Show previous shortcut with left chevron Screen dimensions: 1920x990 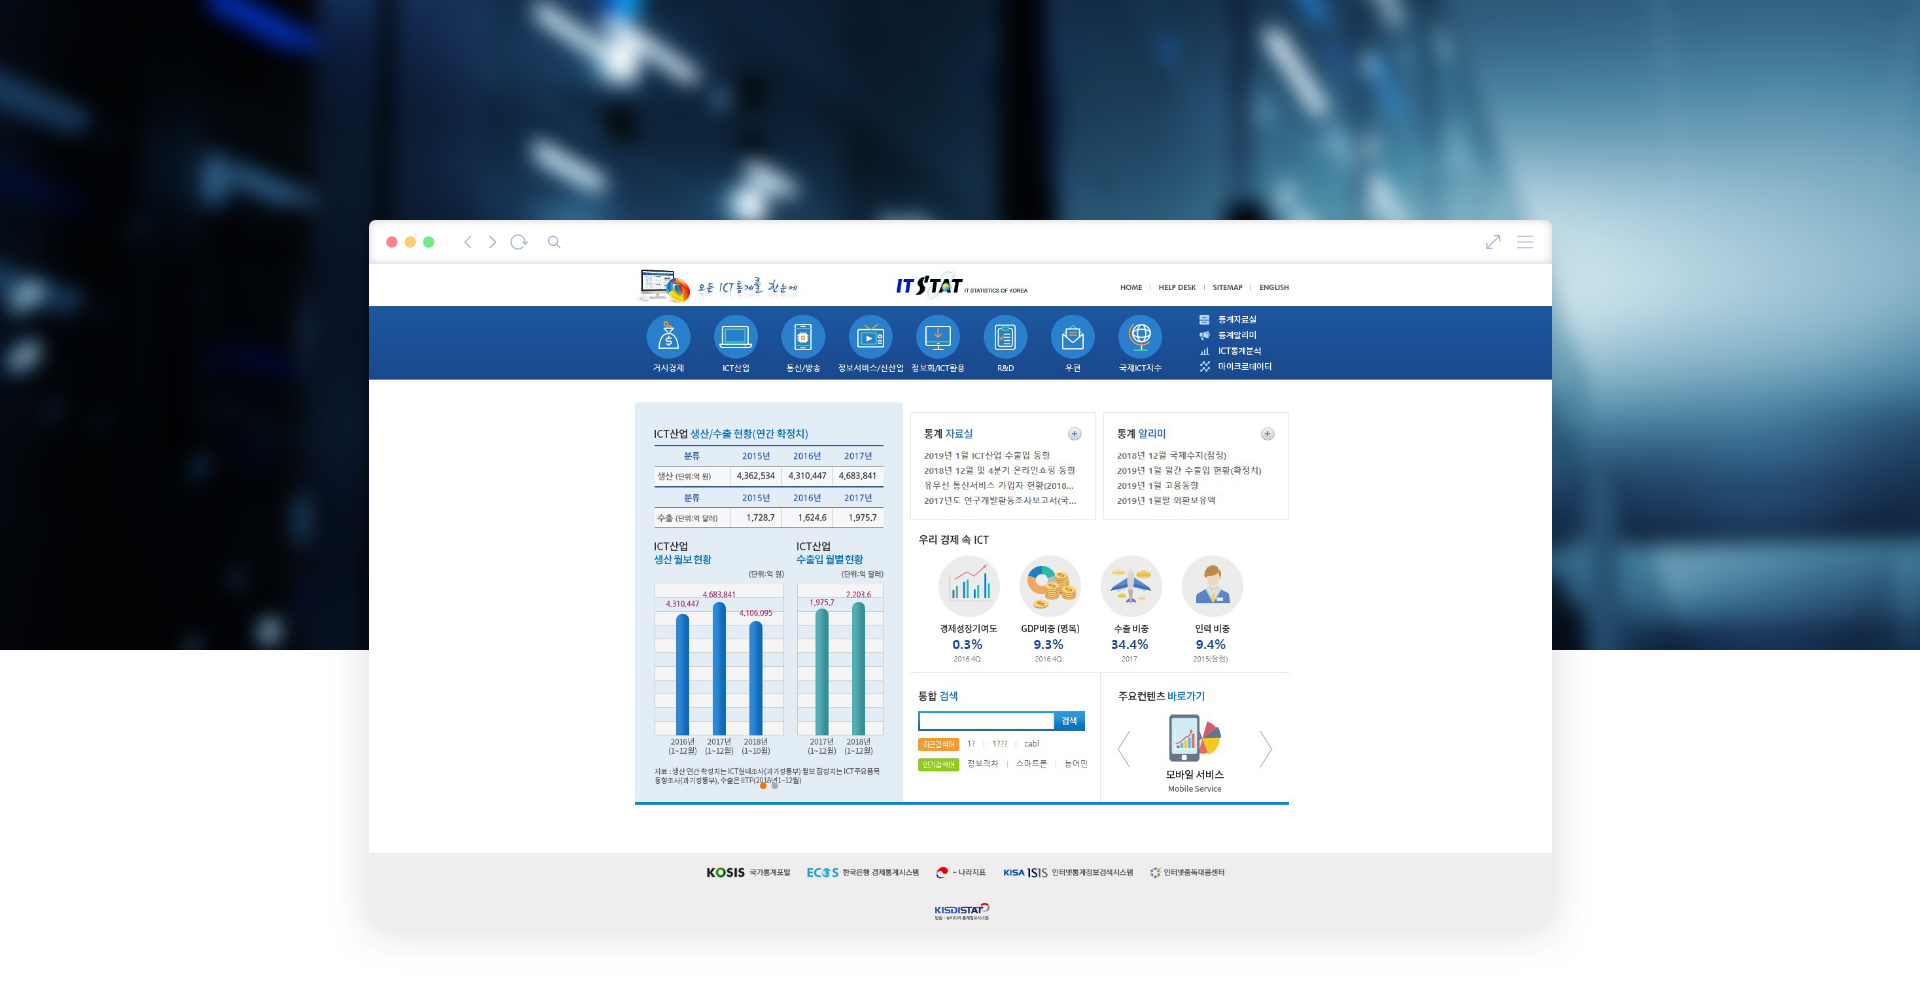point(1124,749)
